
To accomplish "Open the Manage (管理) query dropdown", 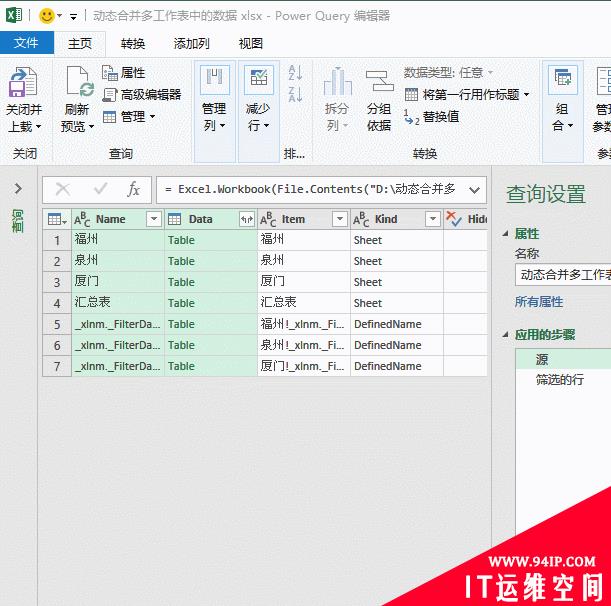I will click(x=129, y=116).
